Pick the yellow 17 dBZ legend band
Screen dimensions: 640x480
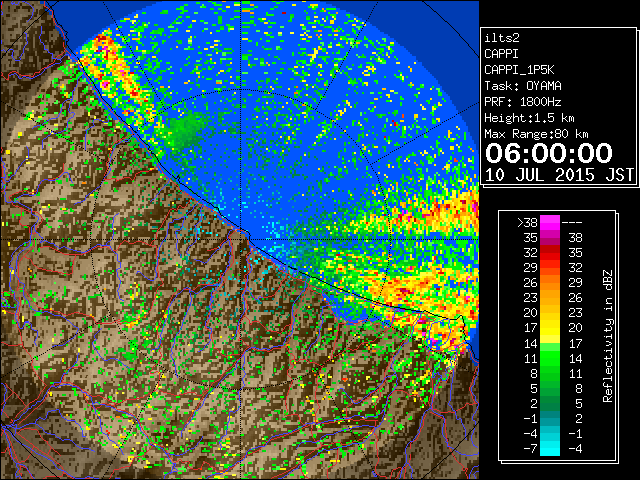550,328
